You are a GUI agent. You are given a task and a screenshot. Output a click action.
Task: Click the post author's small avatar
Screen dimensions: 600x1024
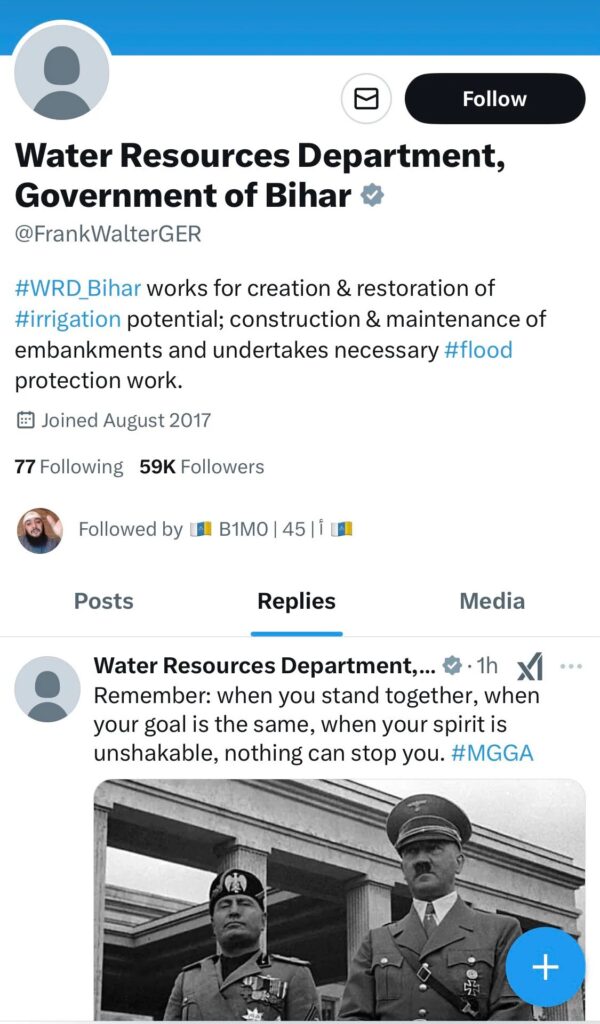[47, 689]
